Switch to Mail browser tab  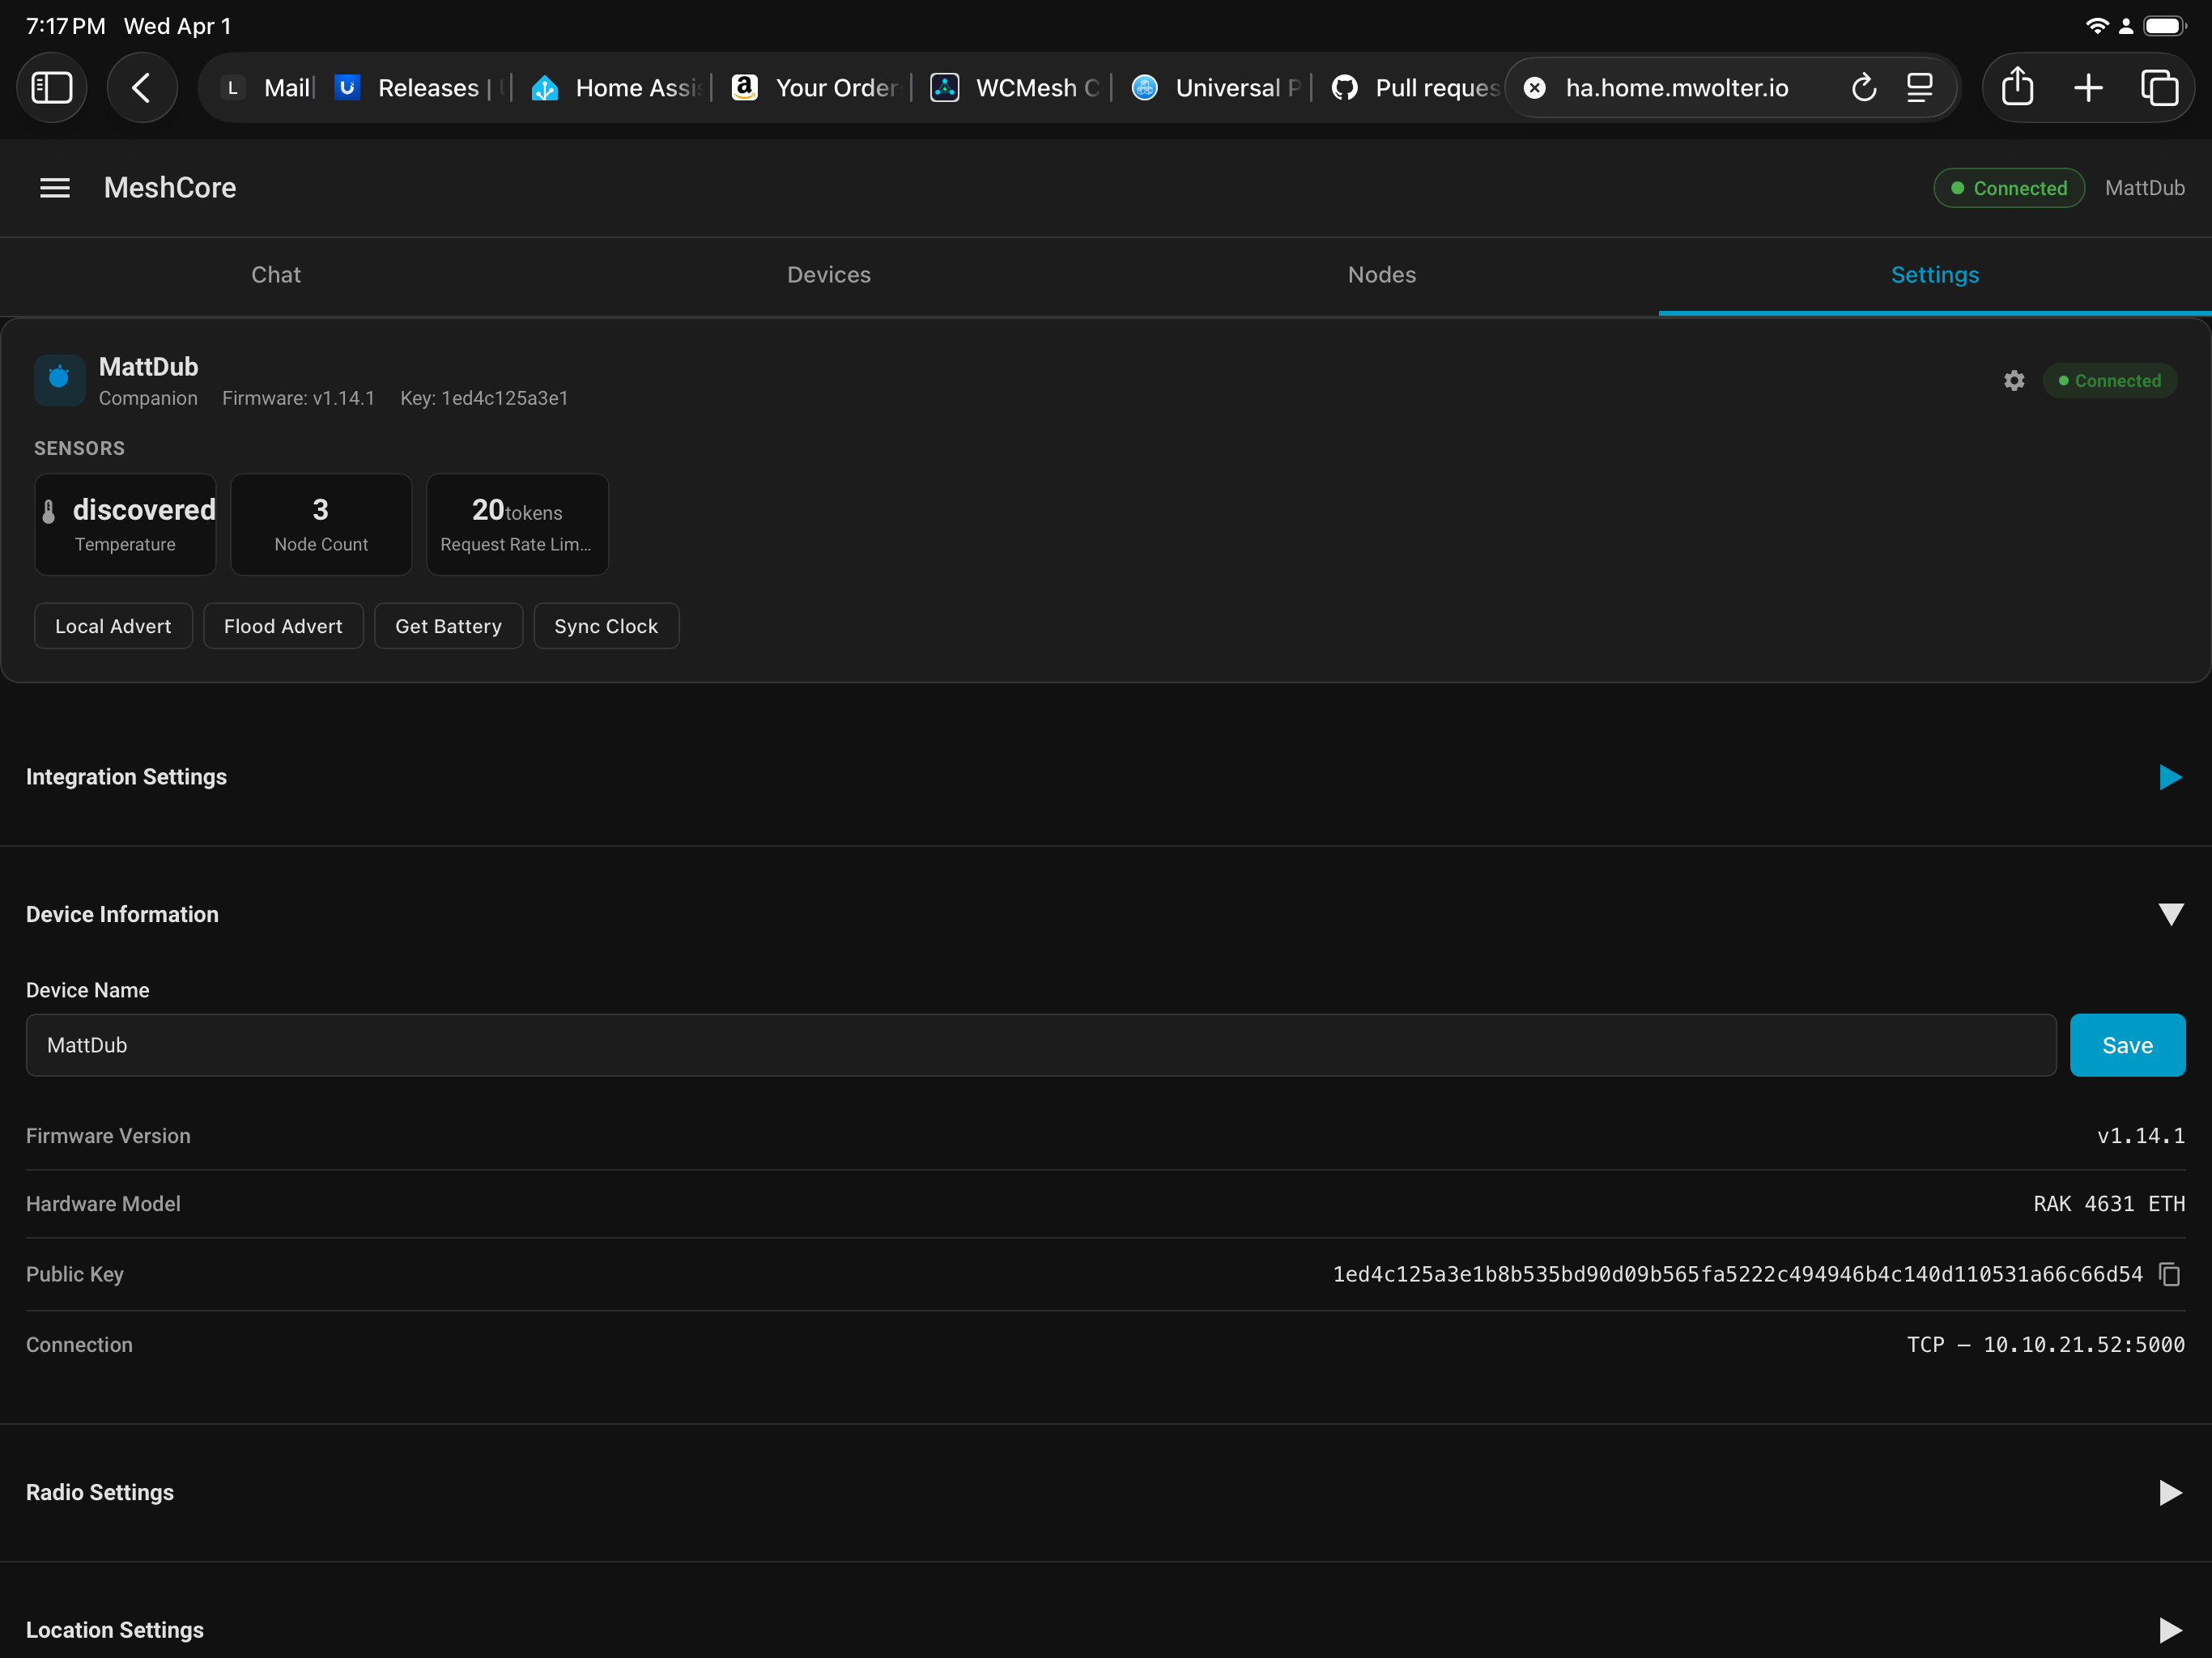268,88
